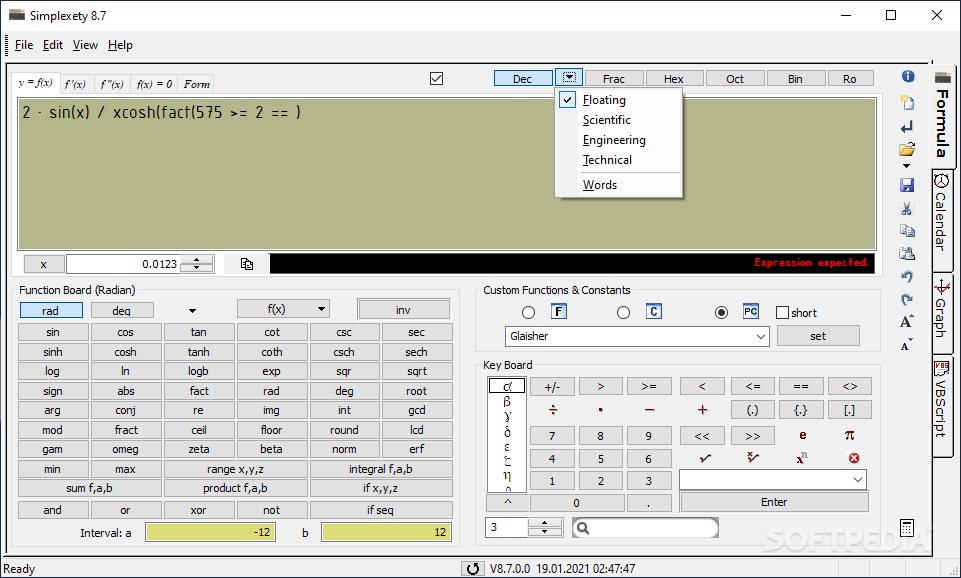Select the radio button beside C icon
Screen dimensions: 961x578
point(623,313)
